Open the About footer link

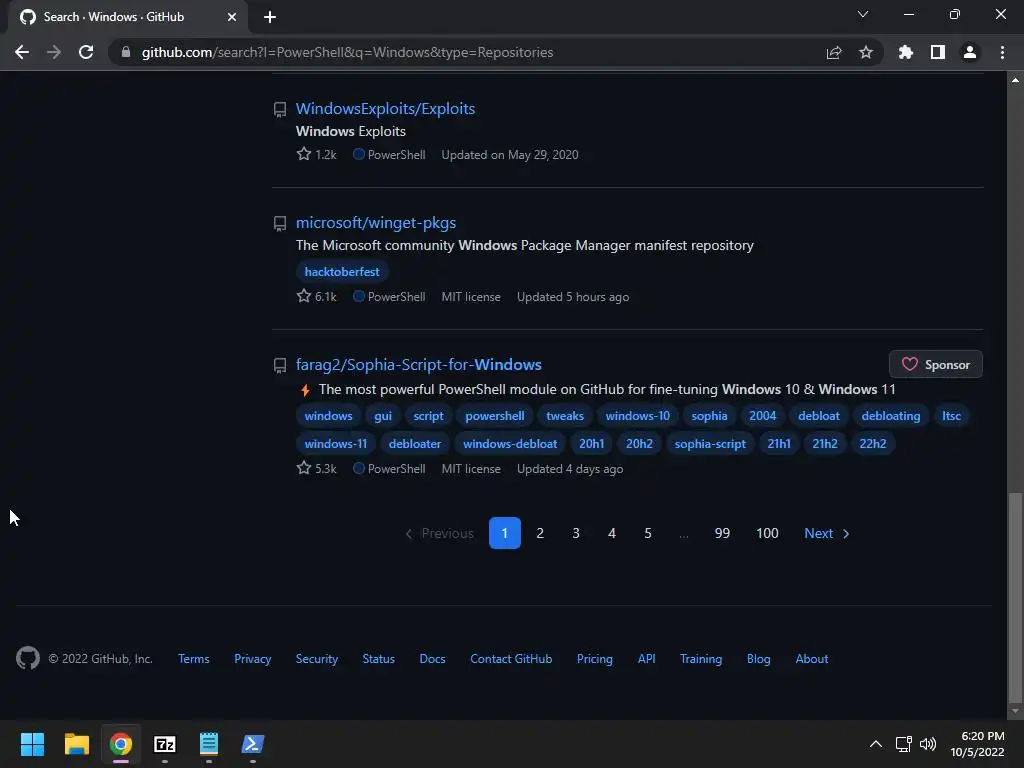812,658
